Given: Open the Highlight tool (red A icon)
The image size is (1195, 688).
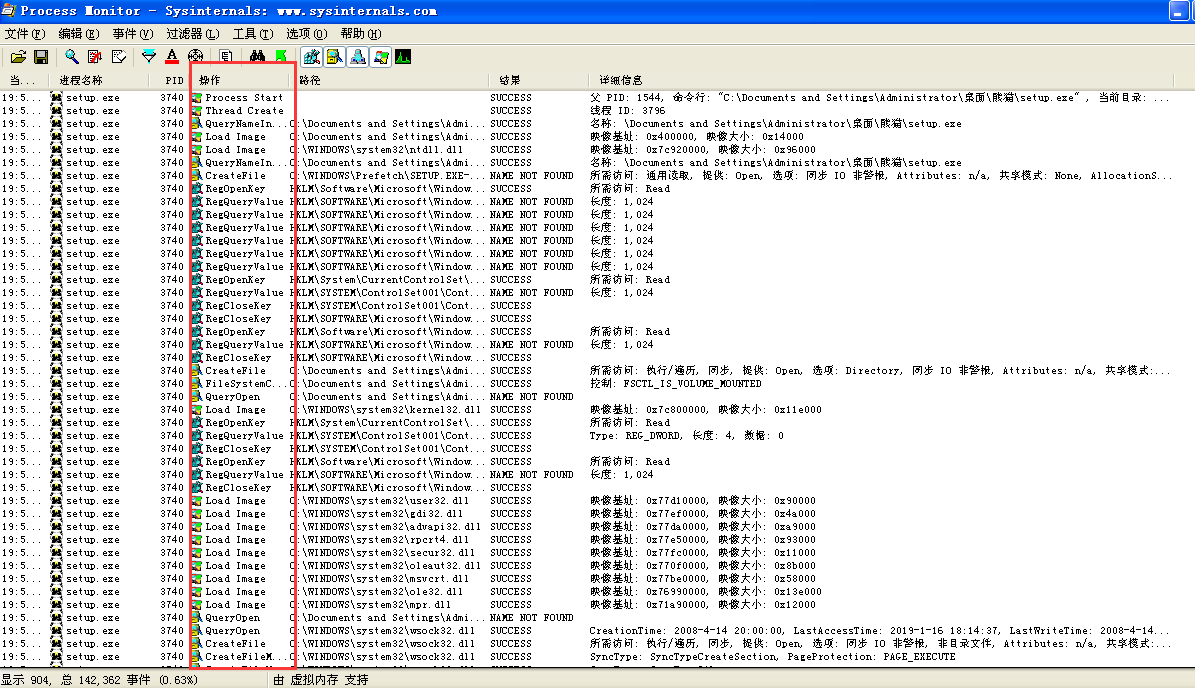Looking at the screenshot, I should tap(172, 57).
